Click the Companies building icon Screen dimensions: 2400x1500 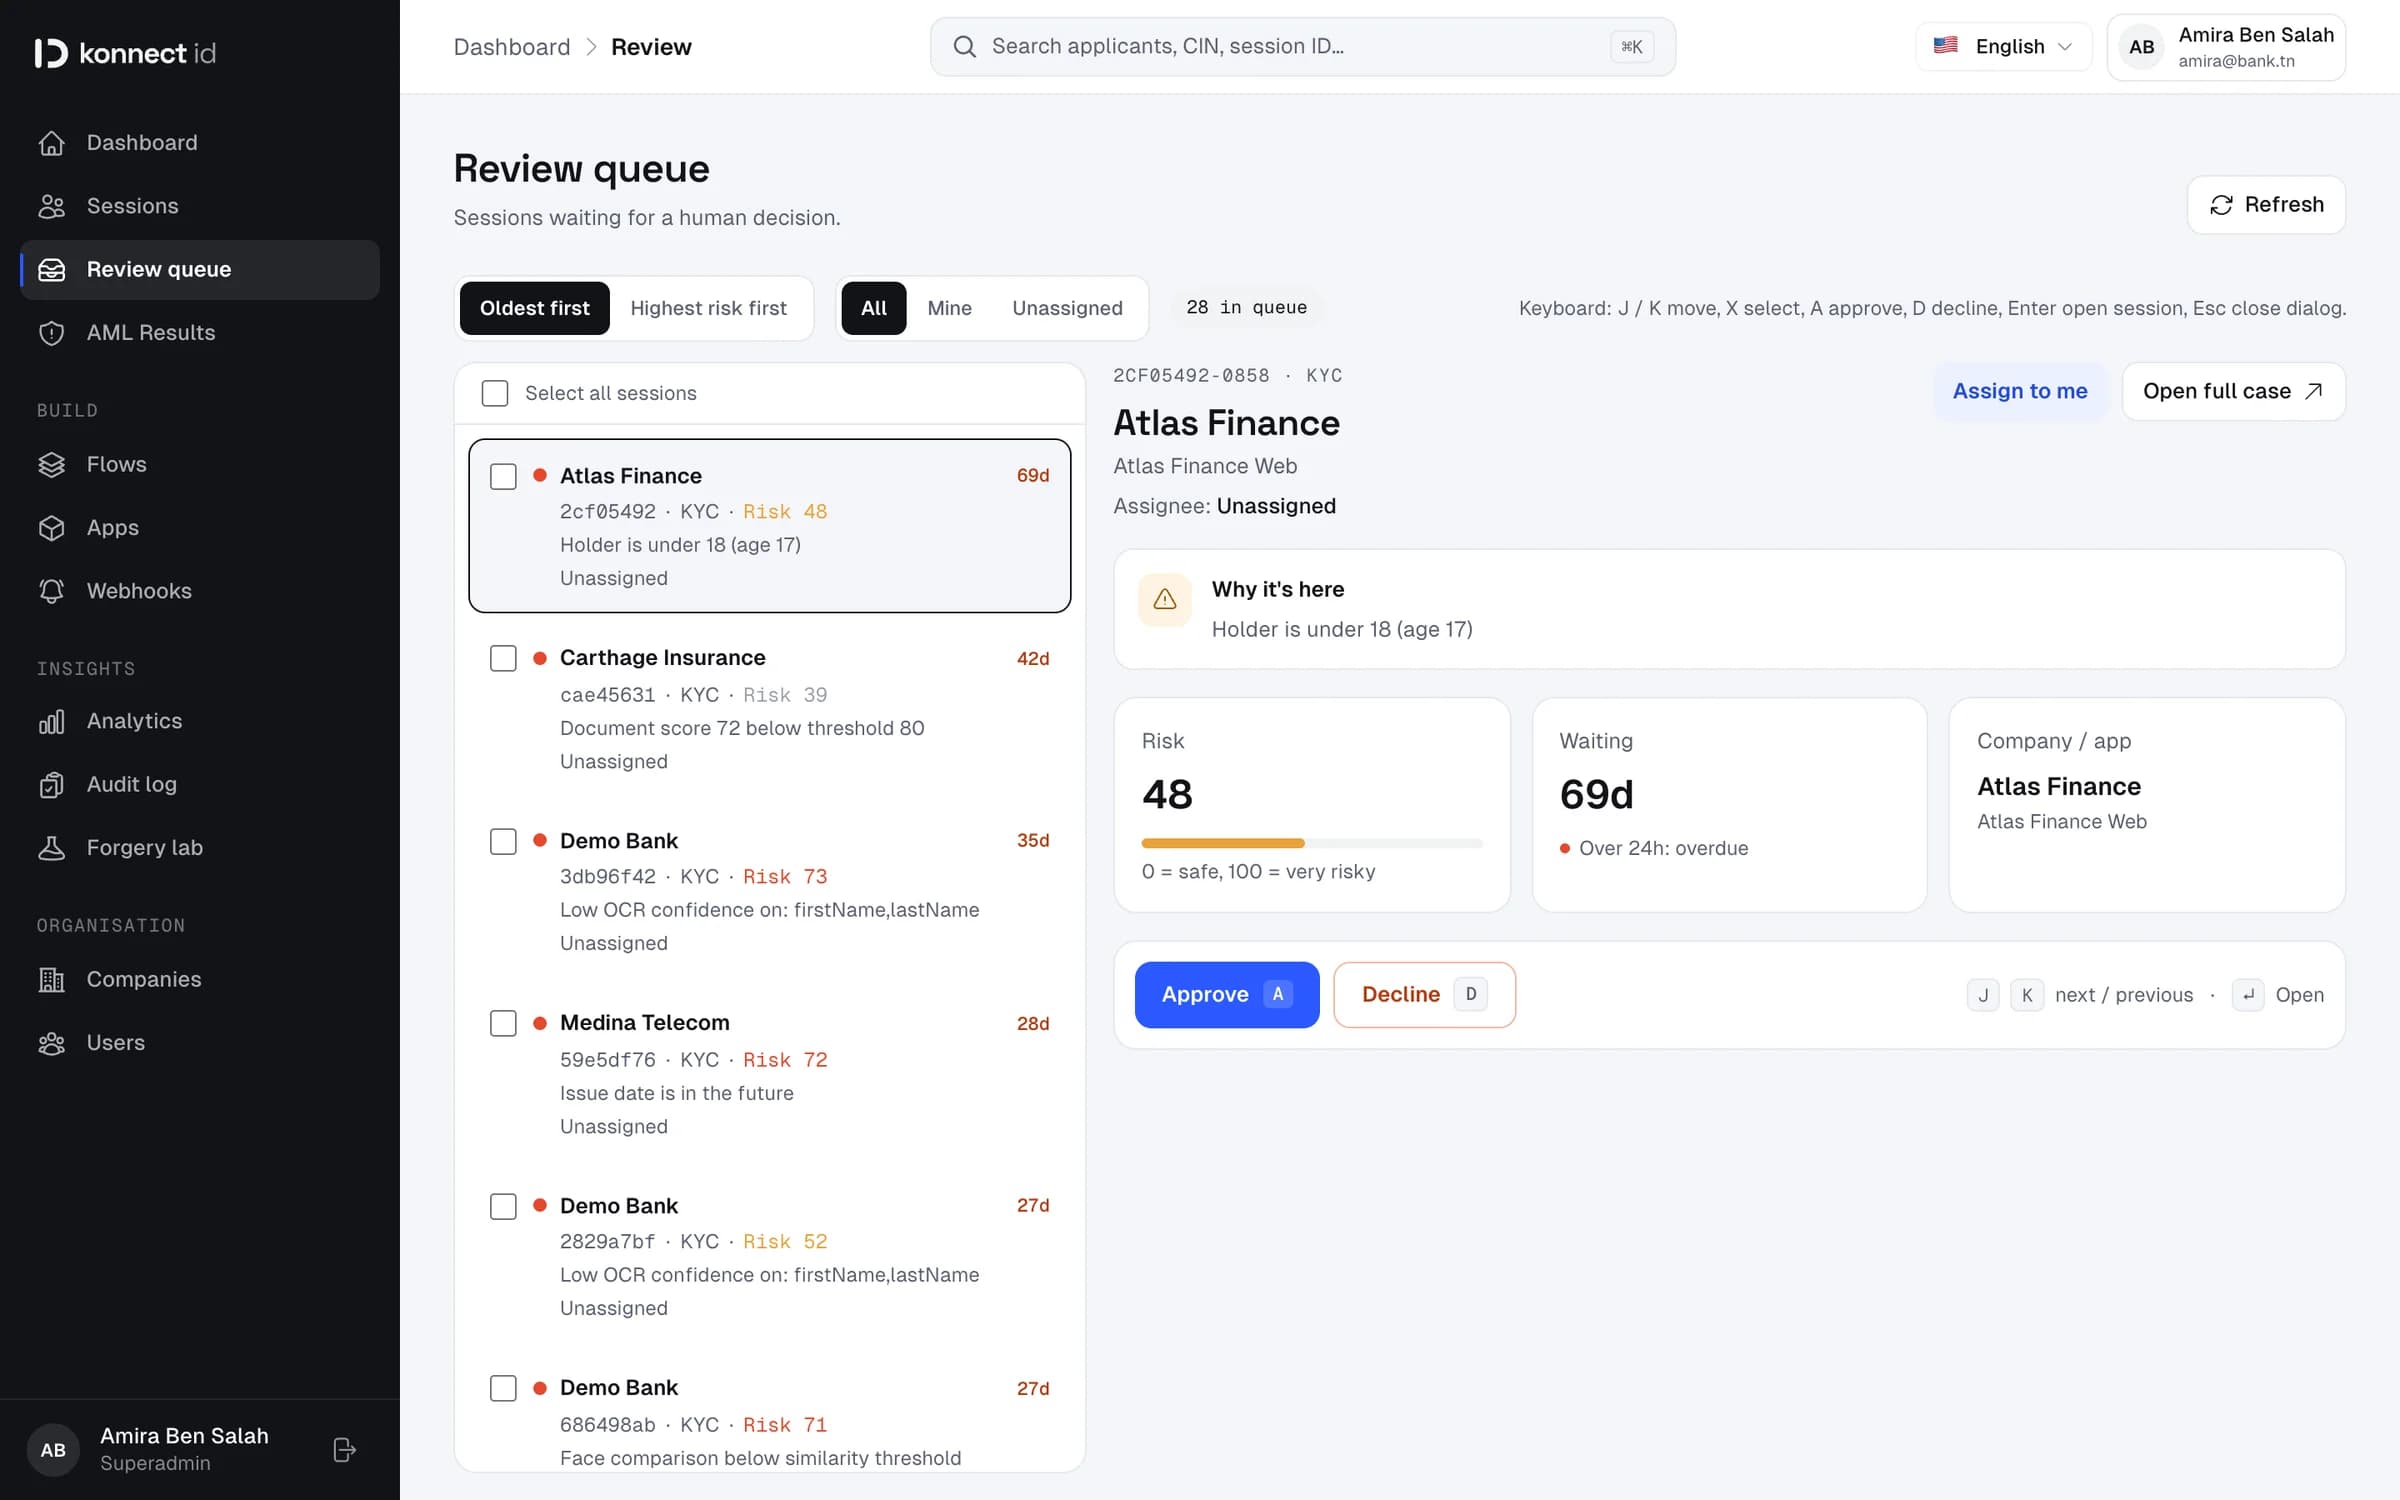[x=52, y=980]
